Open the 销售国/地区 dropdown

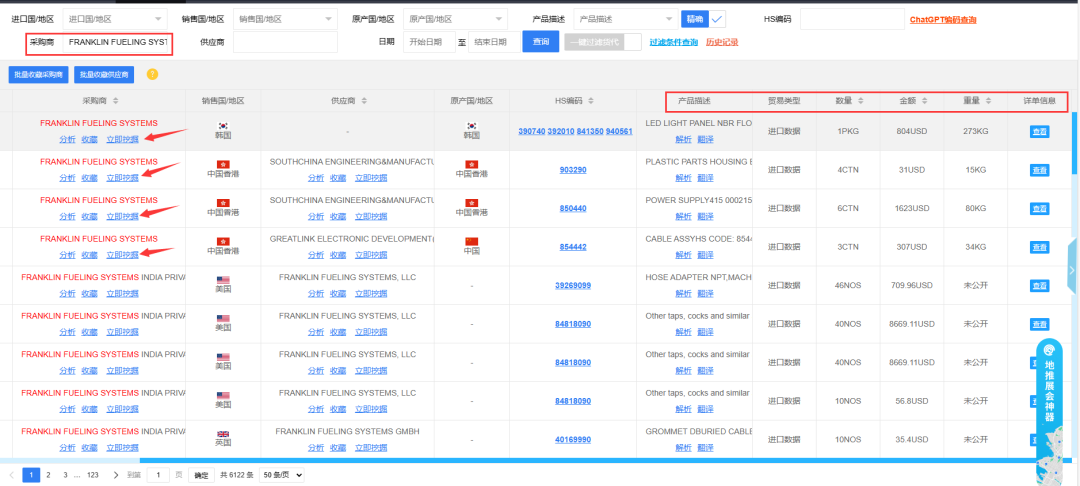(285, 19)
